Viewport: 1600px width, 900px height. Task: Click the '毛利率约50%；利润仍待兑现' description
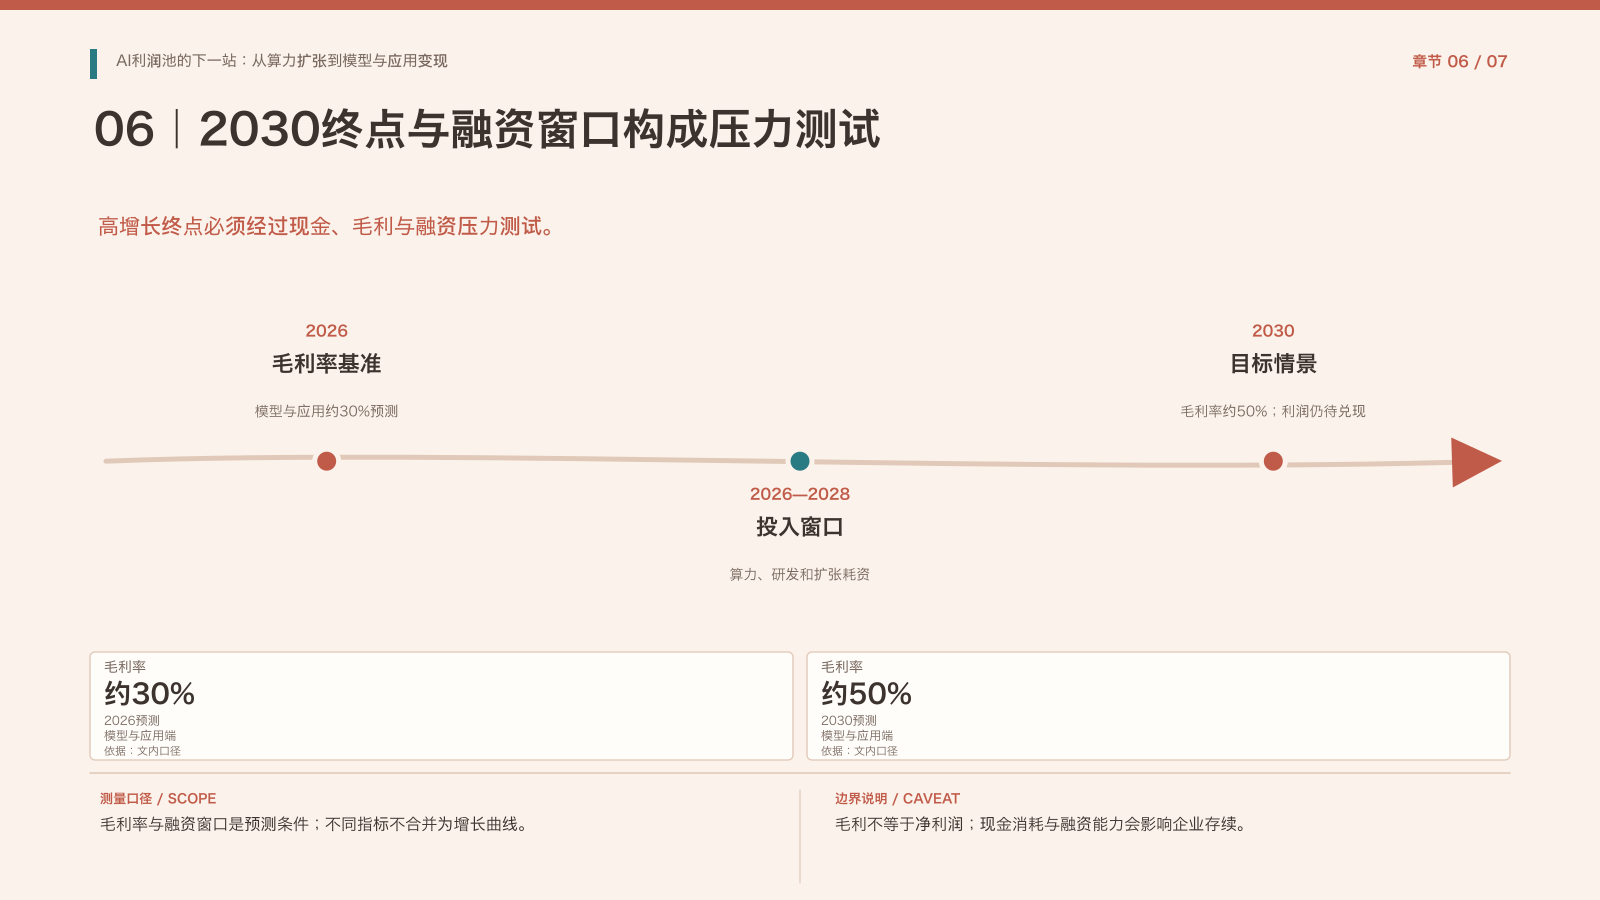[x=1273, y=411]
